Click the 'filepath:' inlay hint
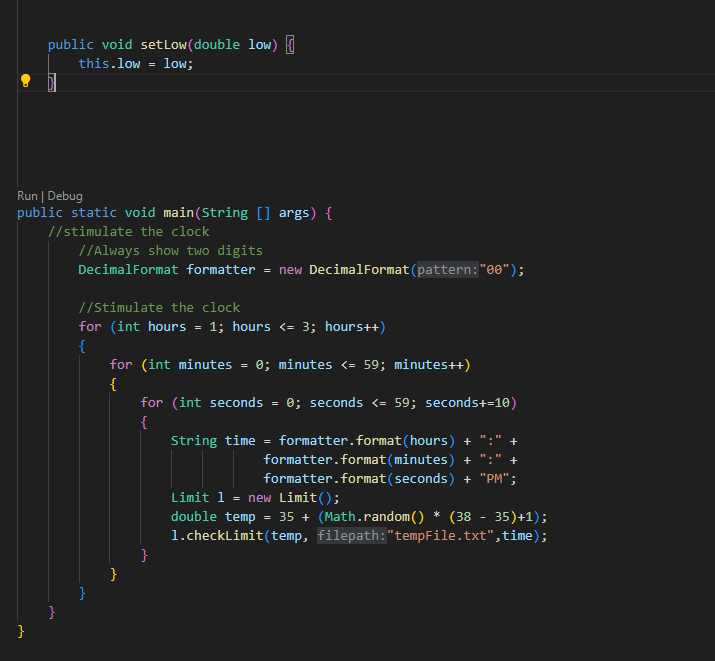Viewport: 715px width, 661px height. (x=352, y=536)
